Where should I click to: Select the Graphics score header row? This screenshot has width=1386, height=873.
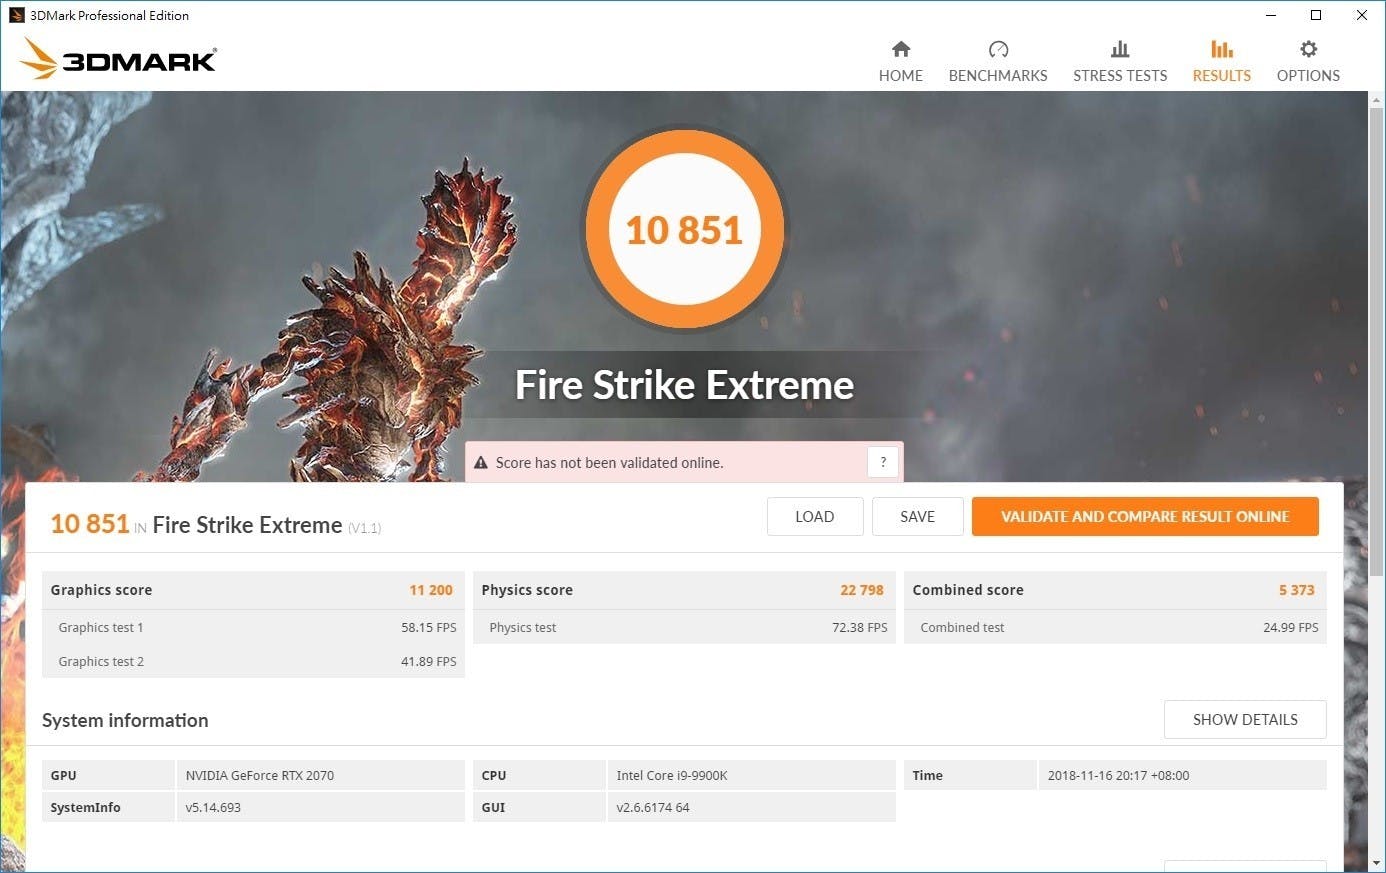pos(252,590)
